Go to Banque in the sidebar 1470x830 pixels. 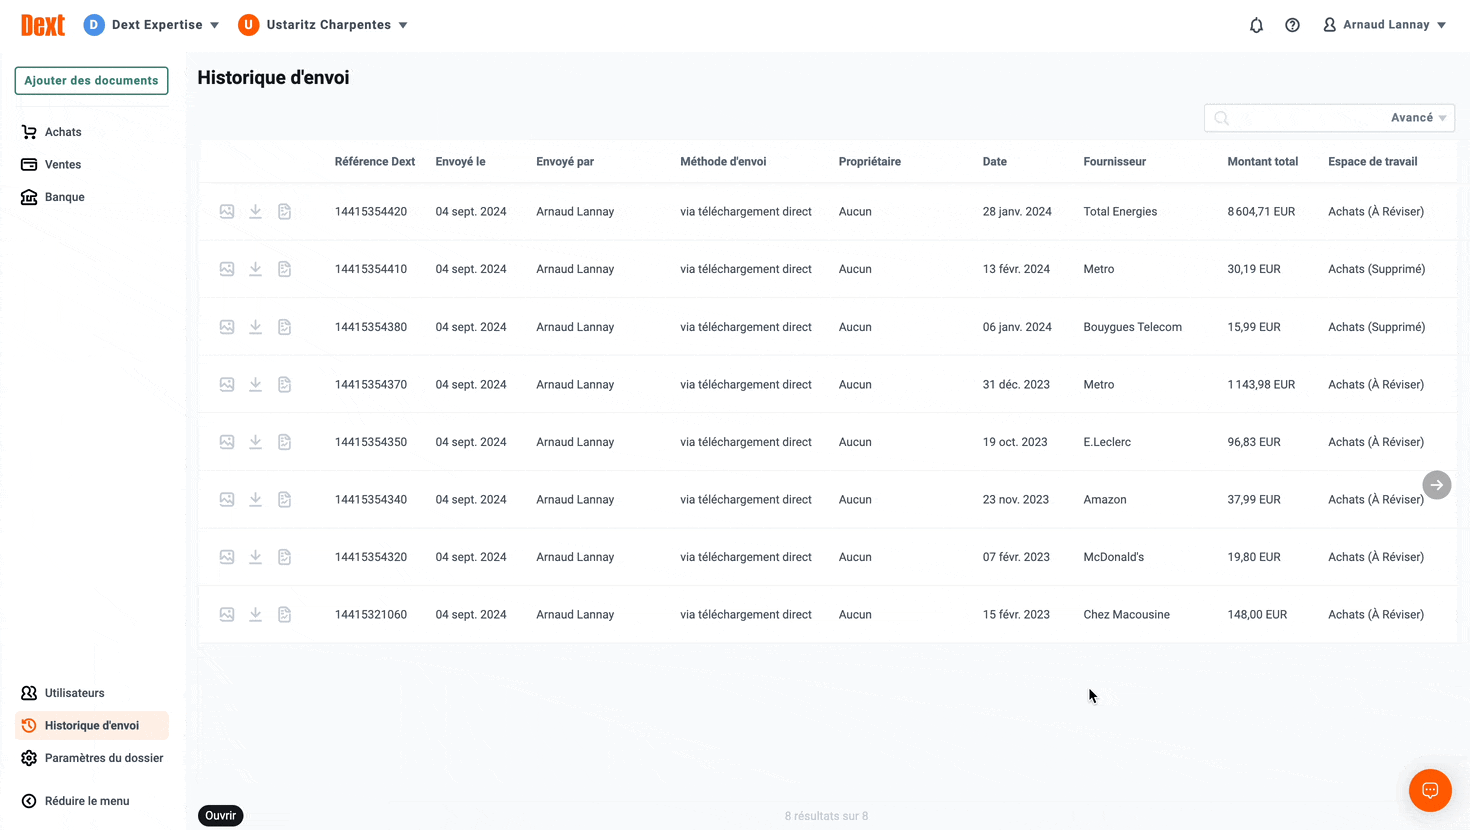(64, 197)
